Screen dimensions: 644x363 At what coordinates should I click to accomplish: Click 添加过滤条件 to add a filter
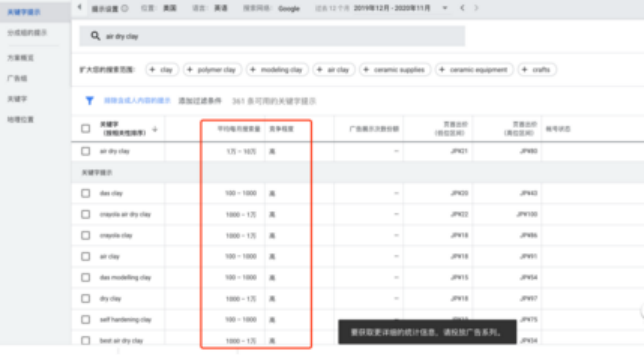(x=200, y=101)
